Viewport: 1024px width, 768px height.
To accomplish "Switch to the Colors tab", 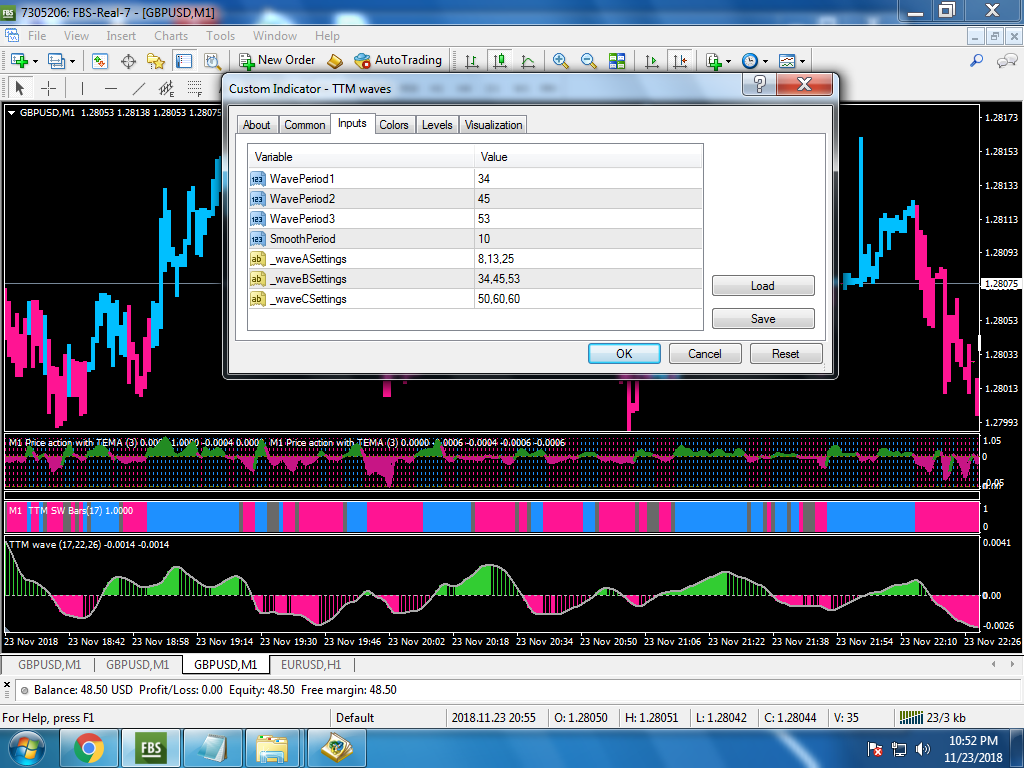I will click(394, 125).
